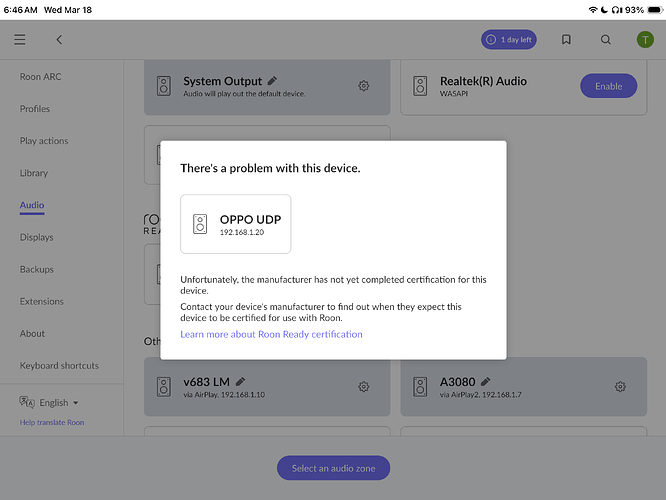Edit the System Output name with the pencil
666x500 pixels.
pyautogui.click(x=272, y=80)
